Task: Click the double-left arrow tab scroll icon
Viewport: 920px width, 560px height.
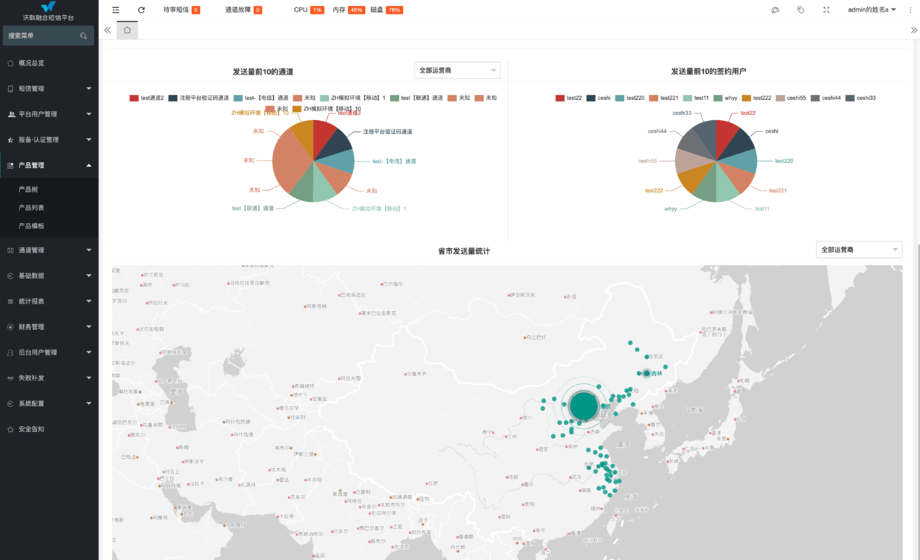Action: (107, 30)
